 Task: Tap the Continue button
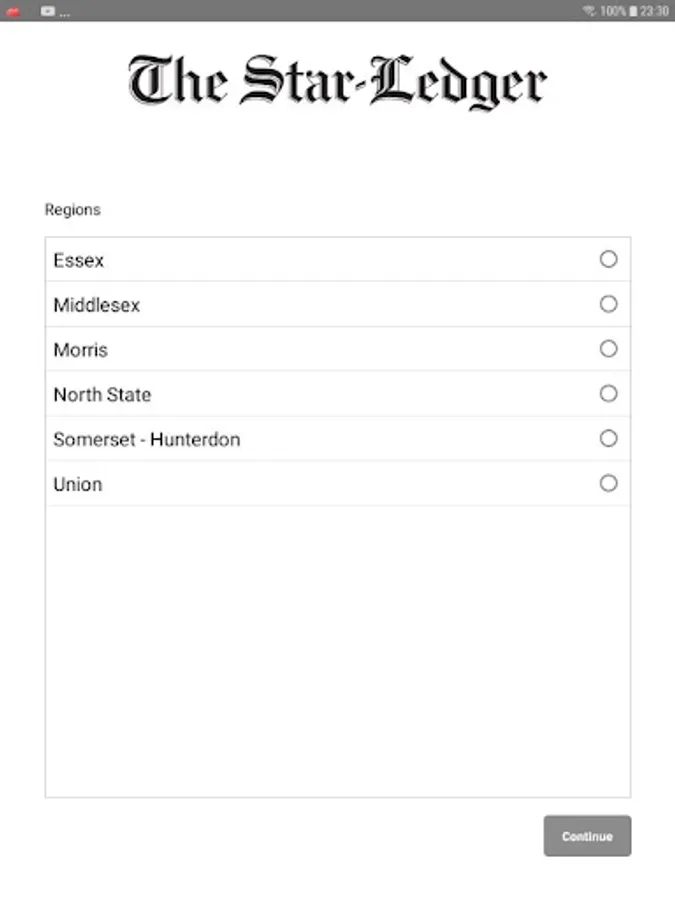pos(587,836)
